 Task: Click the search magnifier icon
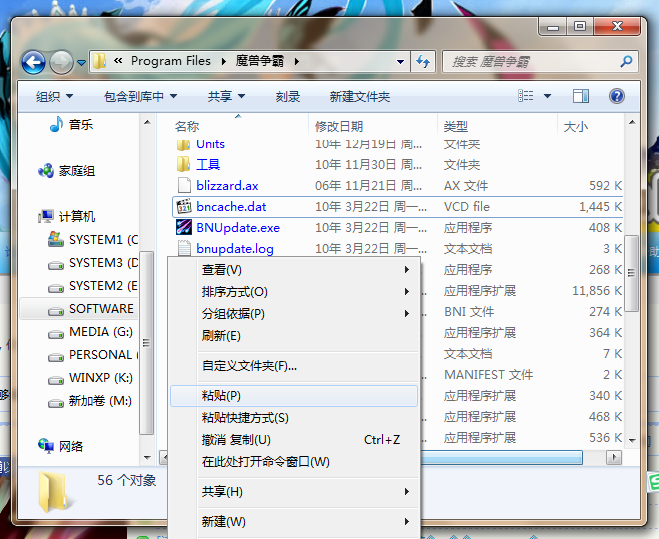pos(627,61)
